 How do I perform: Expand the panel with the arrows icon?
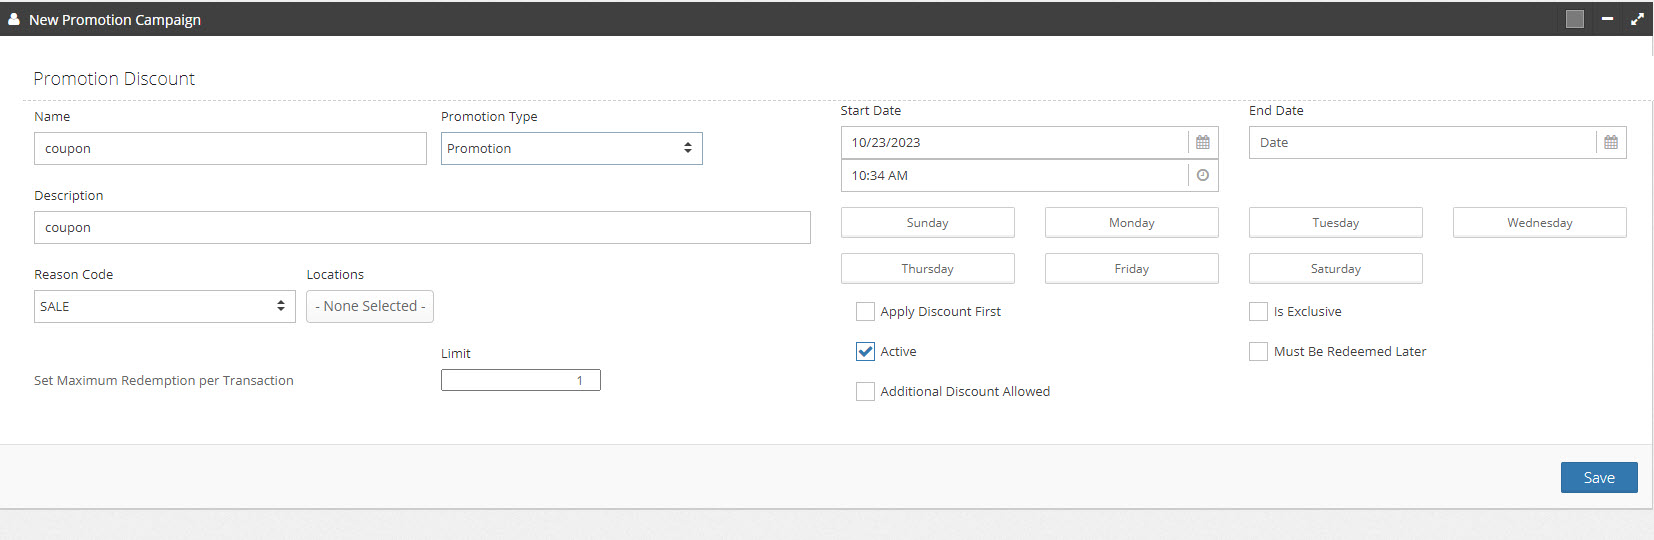[1637, 19]
